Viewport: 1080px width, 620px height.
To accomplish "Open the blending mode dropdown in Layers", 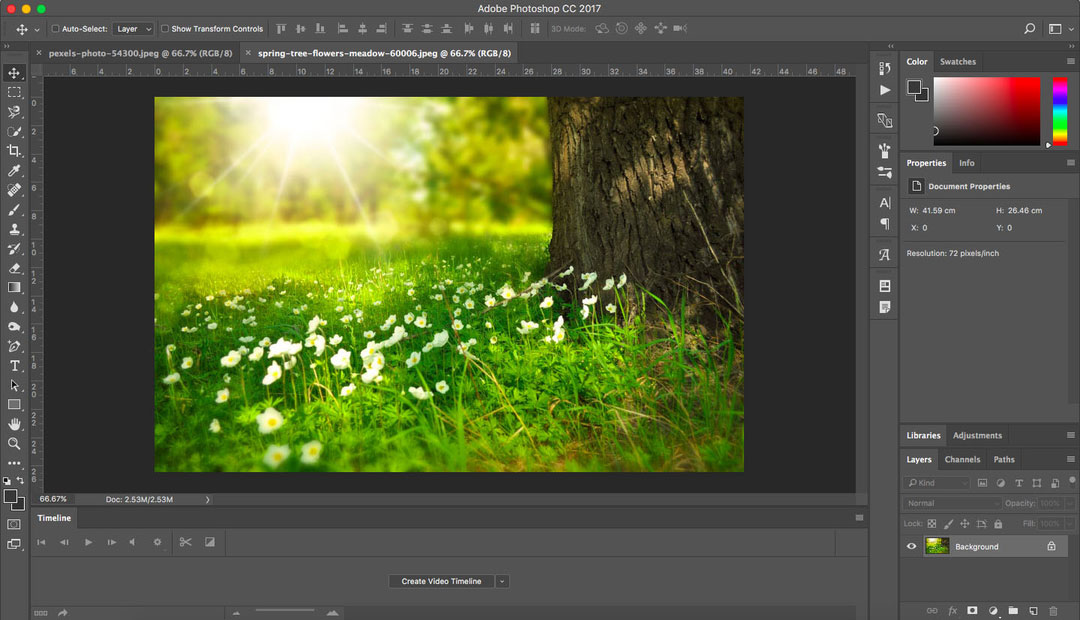I will point(950,503).
